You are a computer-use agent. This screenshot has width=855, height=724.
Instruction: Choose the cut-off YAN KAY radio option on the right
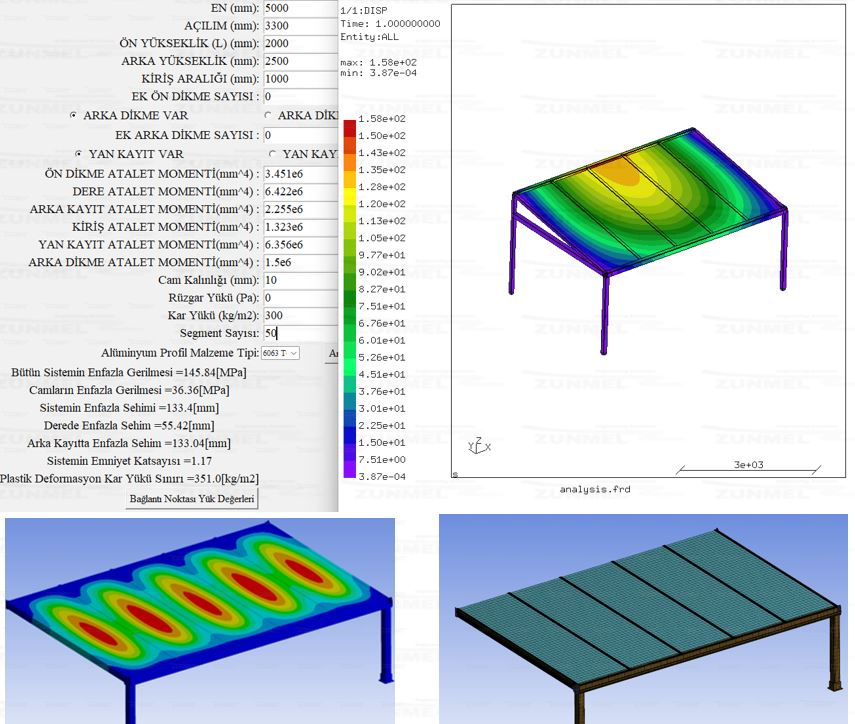[x=273, y=155]
